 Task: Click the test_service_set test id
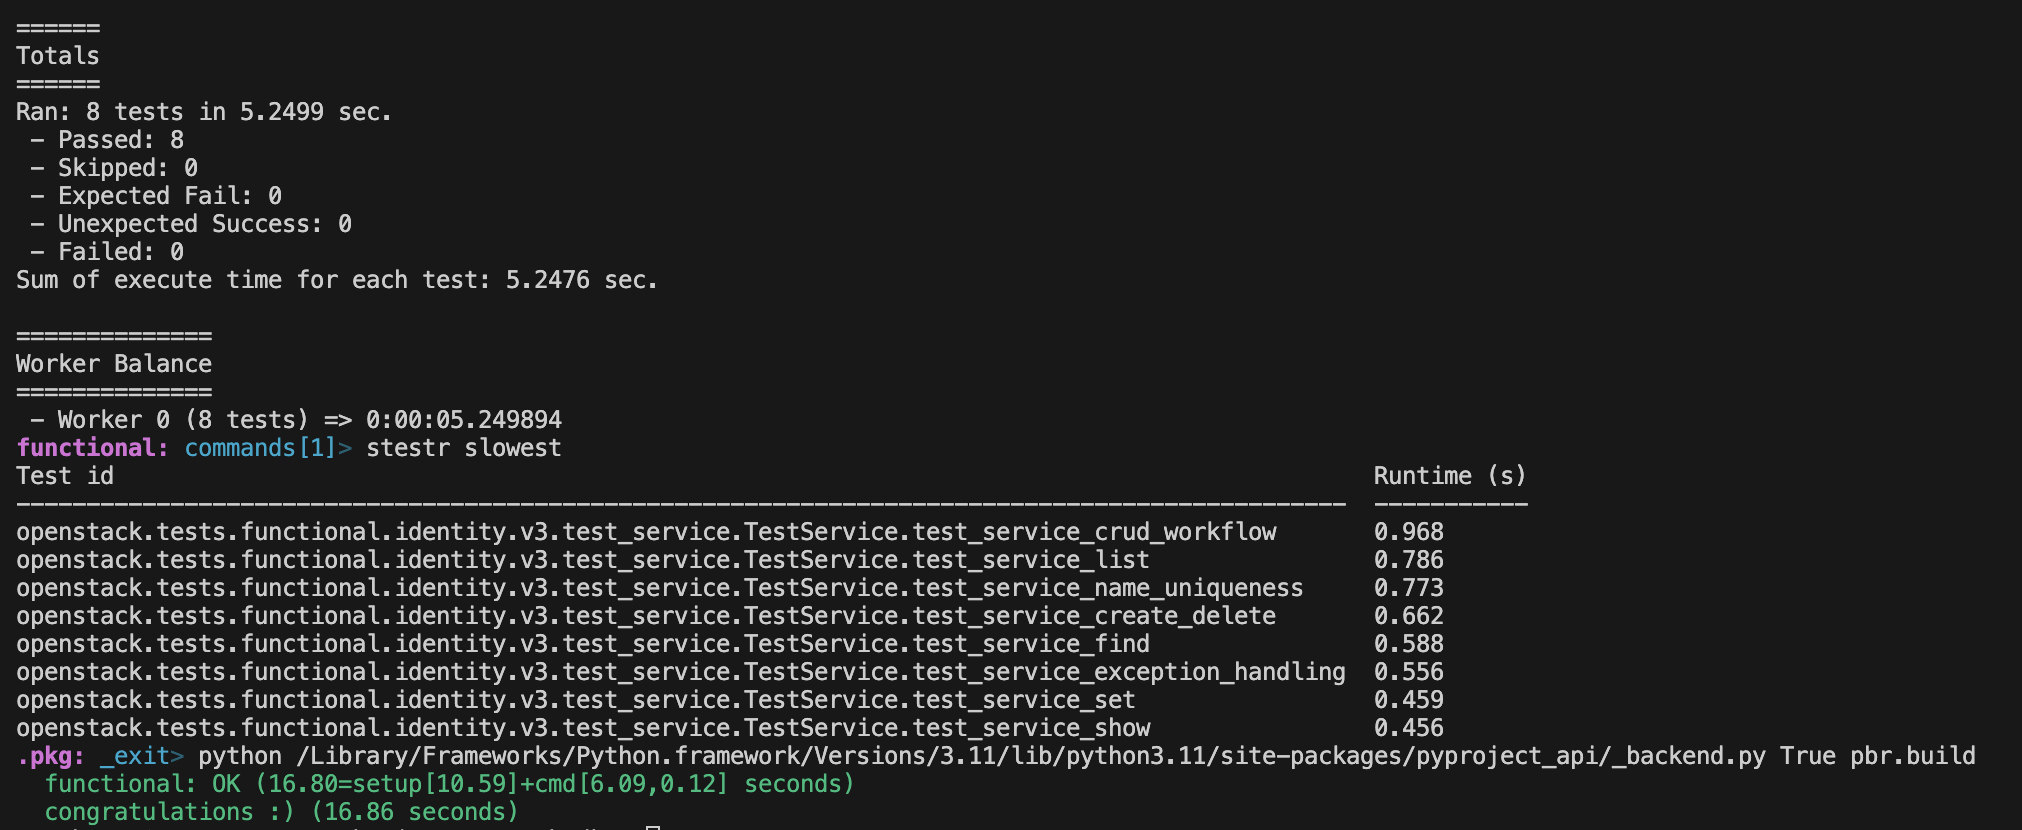(x=576, y=700)
